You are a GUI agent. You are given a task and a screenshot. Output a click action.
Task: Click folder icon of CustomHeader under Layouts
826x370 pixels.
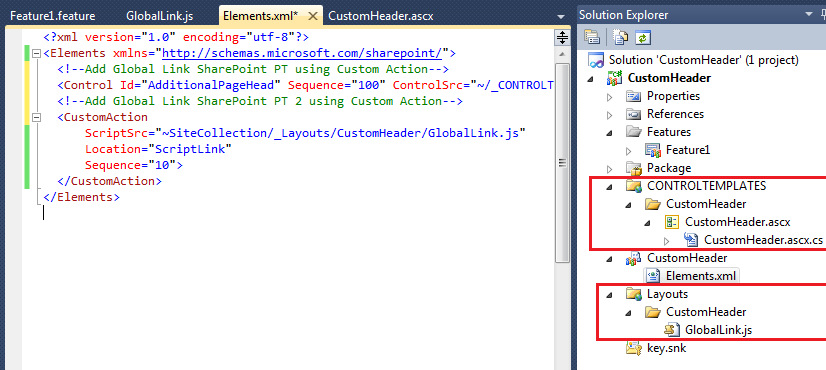tap(653, 312)
